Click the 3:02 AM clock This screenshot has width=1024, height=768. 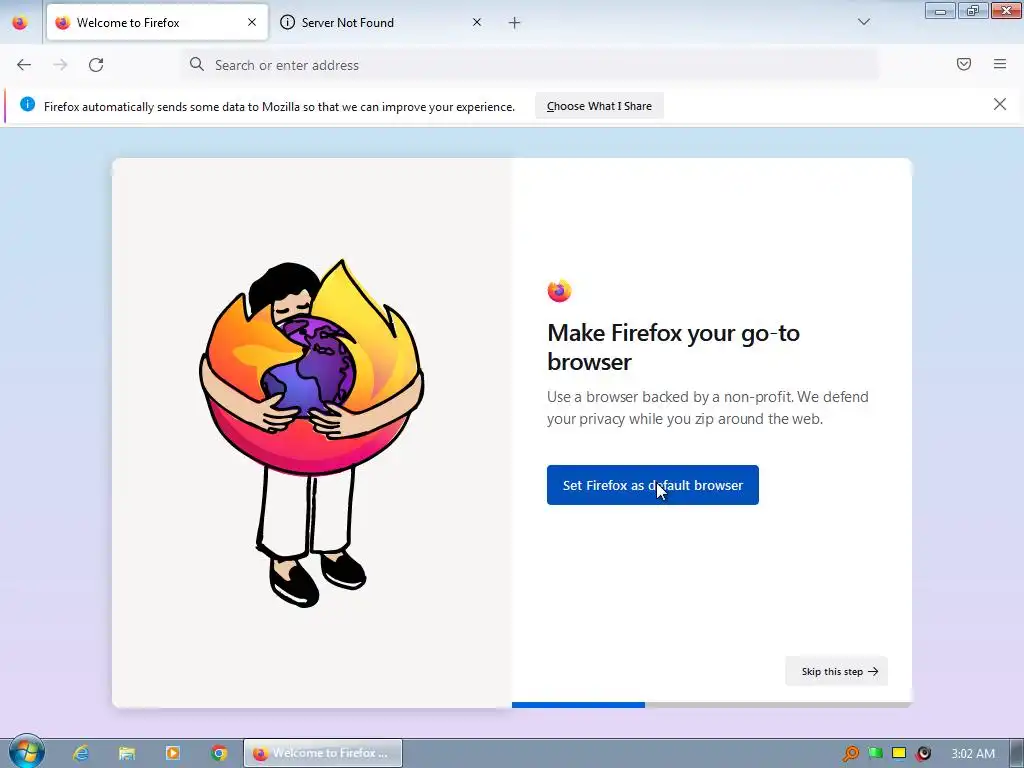[x=973, y=754]
